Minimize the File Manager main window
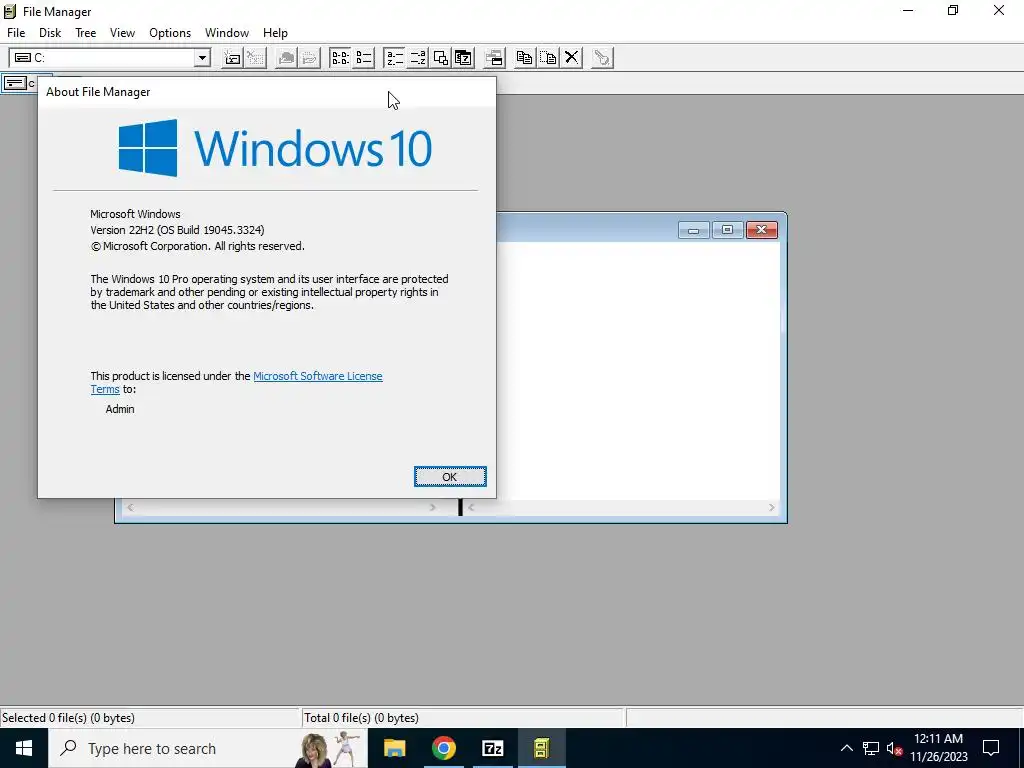This screenshot has width=1024, height=768. (908, 10)
